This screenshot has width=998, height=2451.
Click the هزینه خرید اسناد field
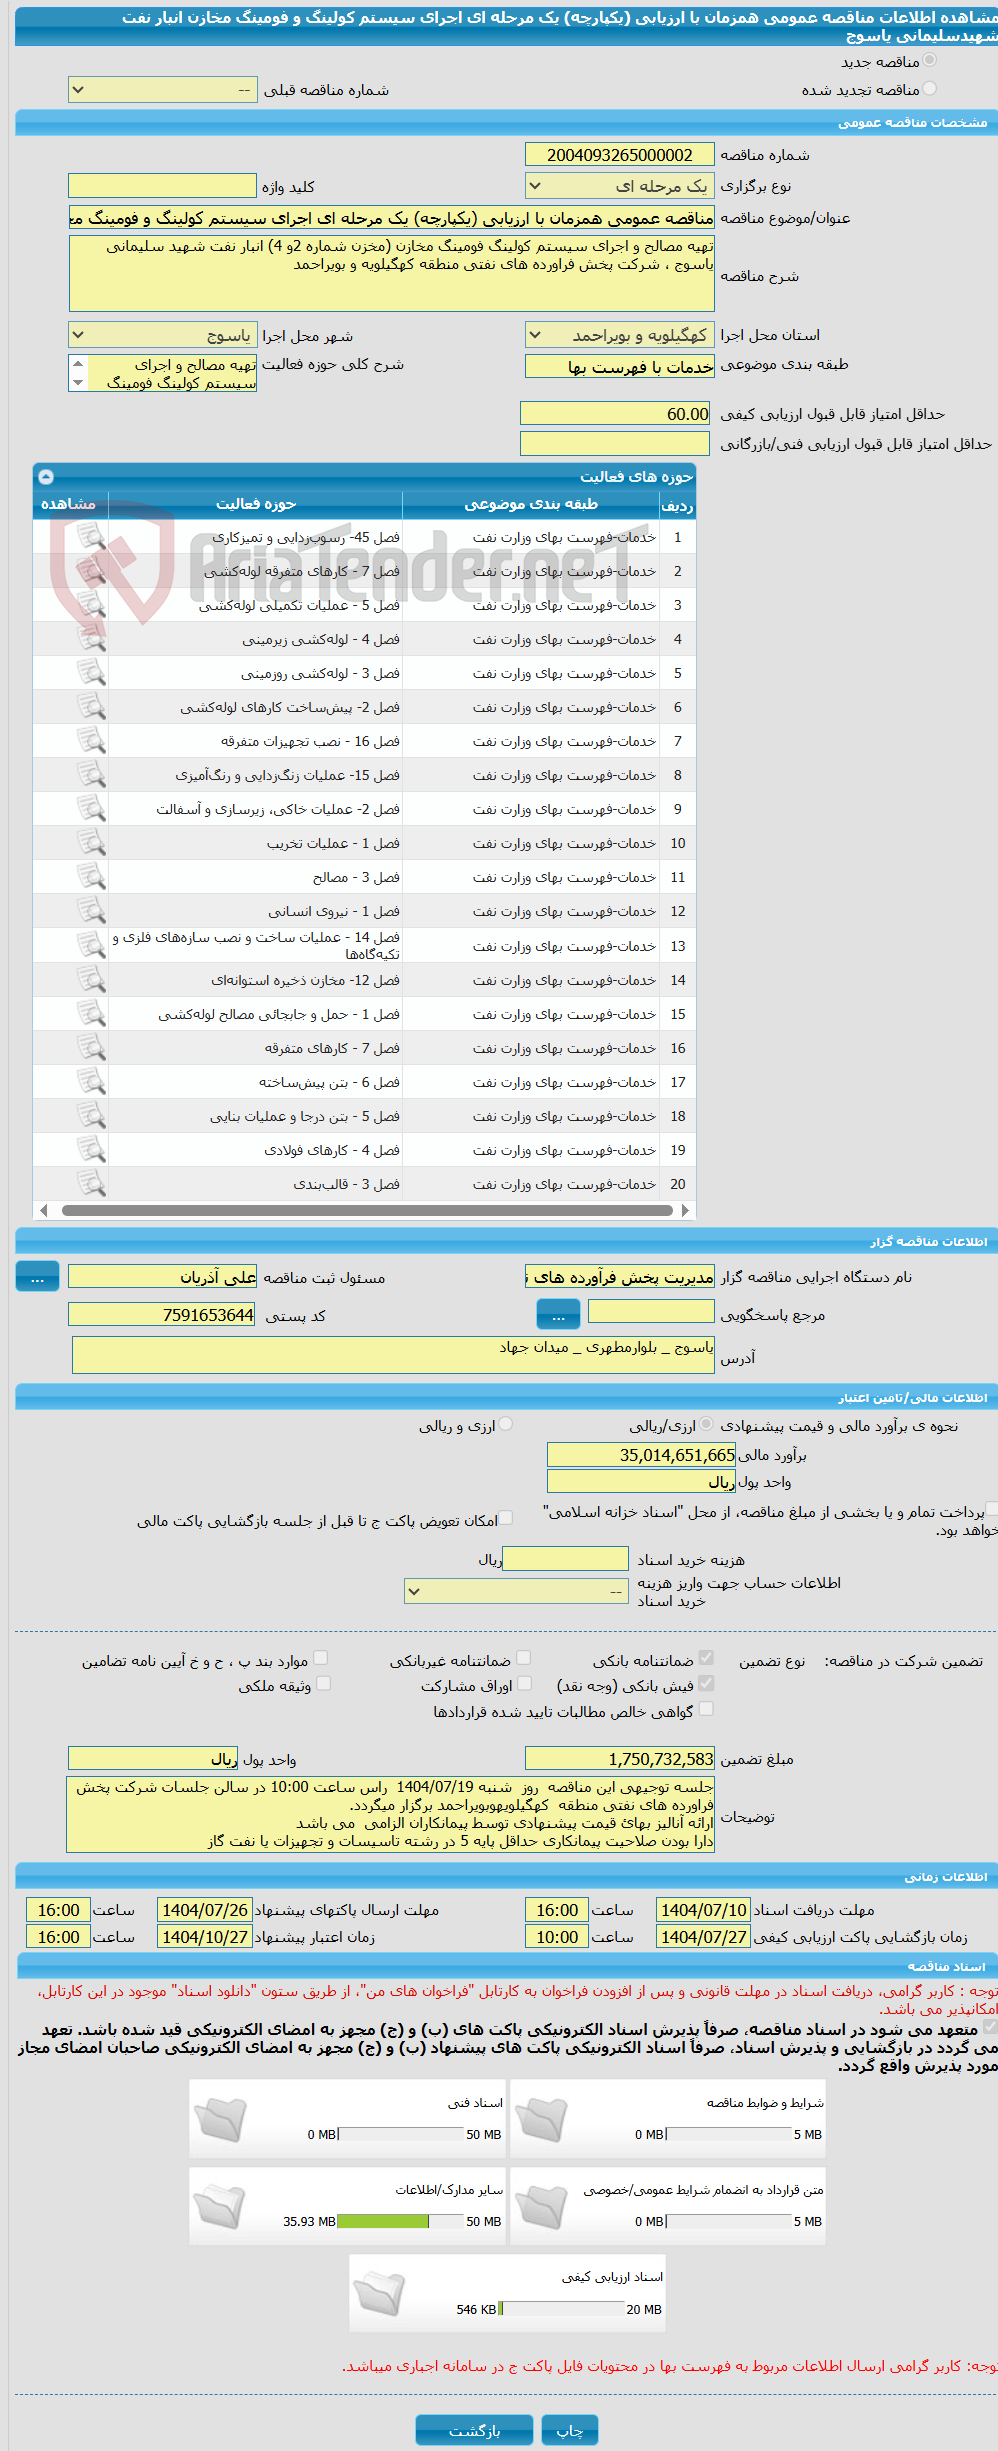565,1559
